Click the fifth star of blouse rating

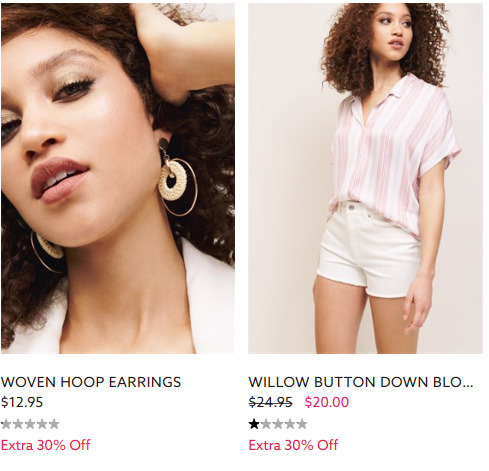[x=302, y=424]
